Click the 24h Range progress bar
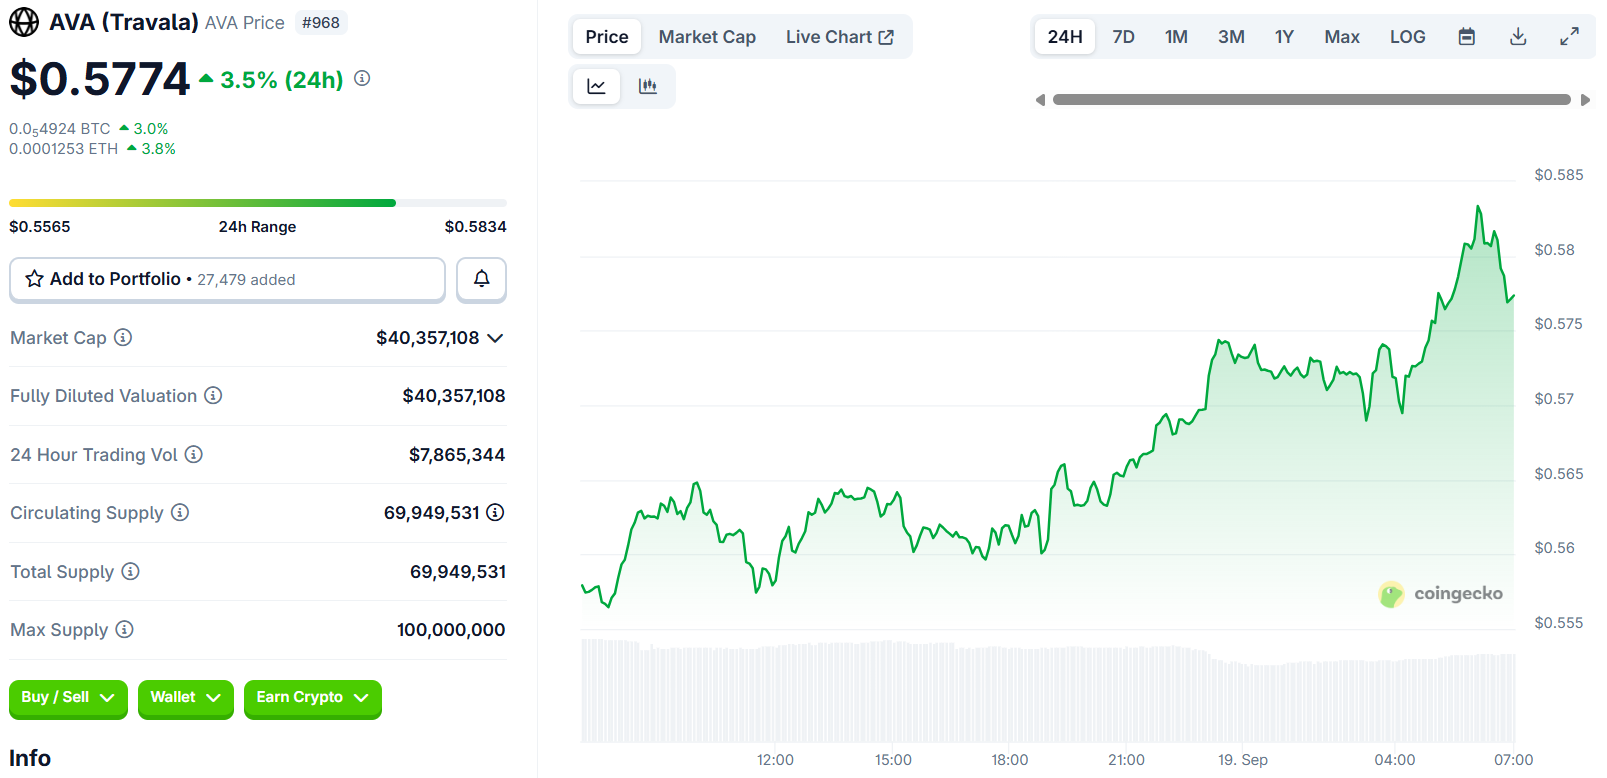The width and height of the screenshot is (1607, 778). 258,203
